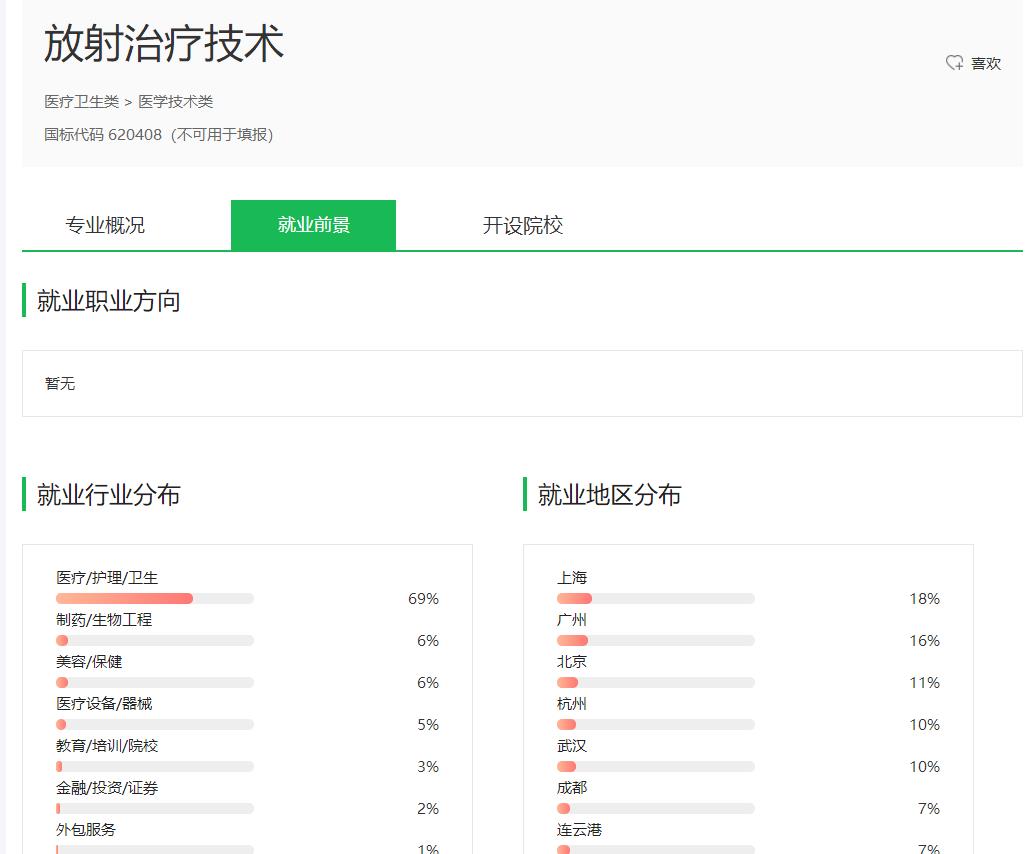
Task: Click the 杭州 percentage bar
Action: click(x=655, y=724)
